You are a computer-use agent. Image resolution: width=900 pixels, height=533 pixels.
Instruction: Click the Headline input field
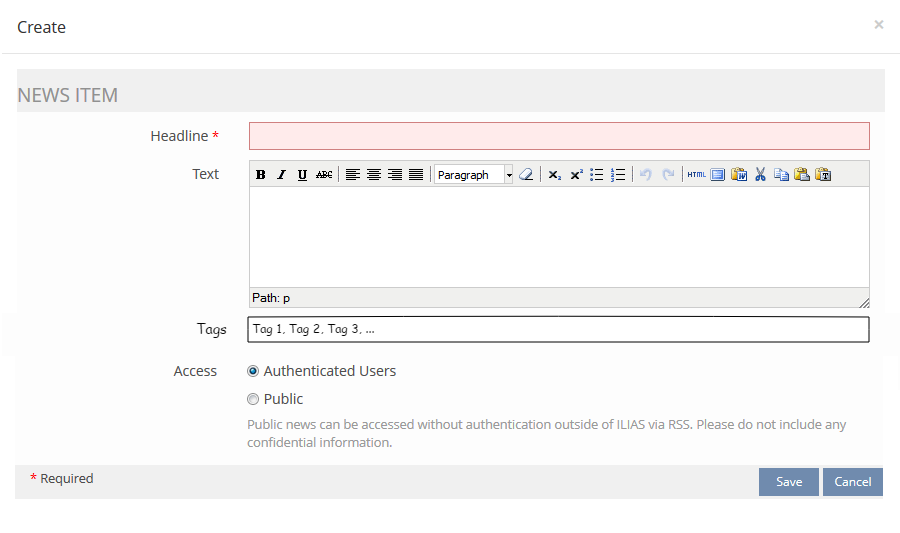[559, 136]
